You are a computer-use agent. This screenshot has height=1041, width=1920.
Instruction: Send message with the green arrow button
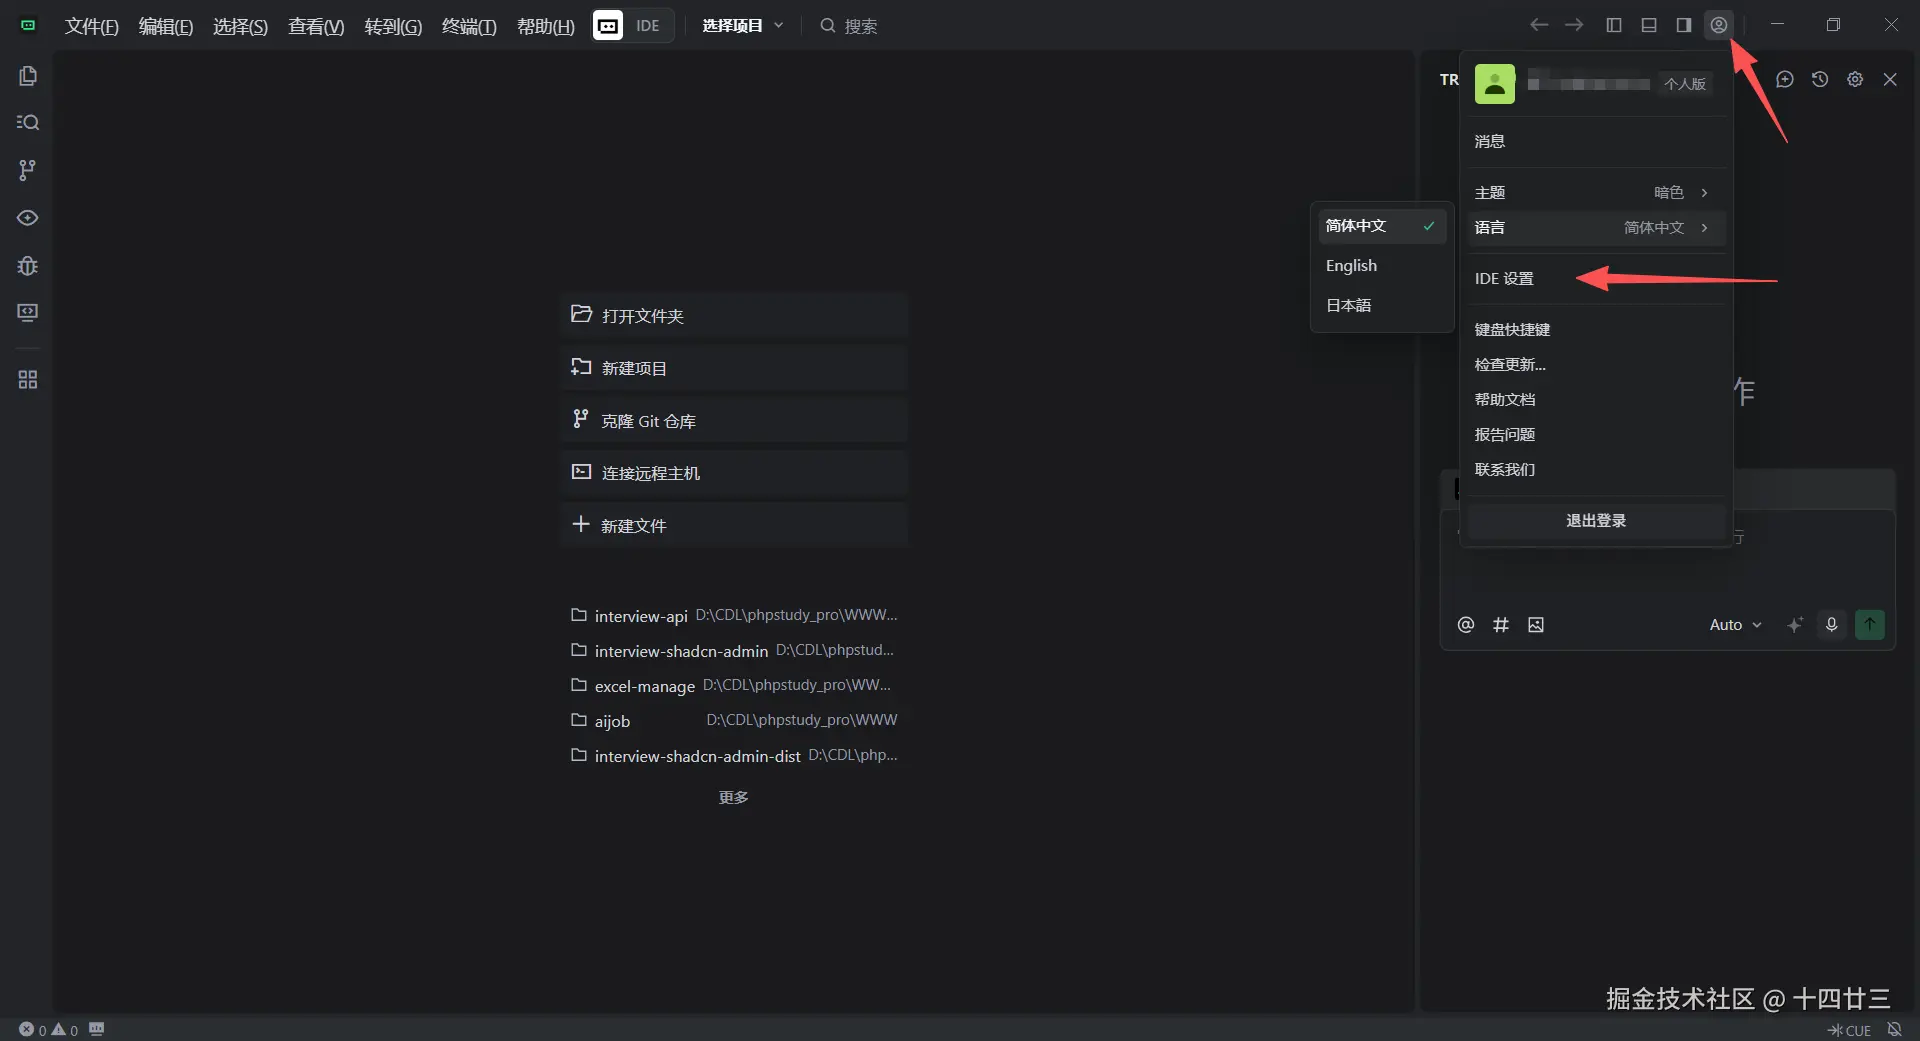[1870, 625]
